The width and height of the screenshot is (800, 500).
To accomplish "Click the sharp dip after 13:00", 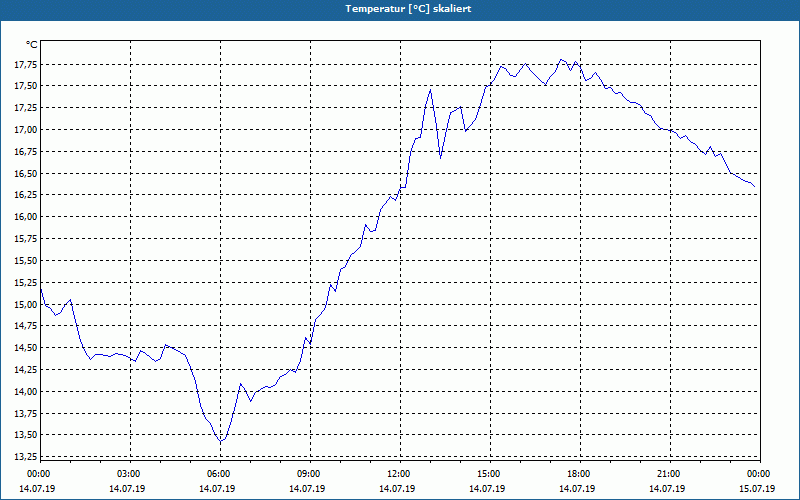I will (440, 158).
